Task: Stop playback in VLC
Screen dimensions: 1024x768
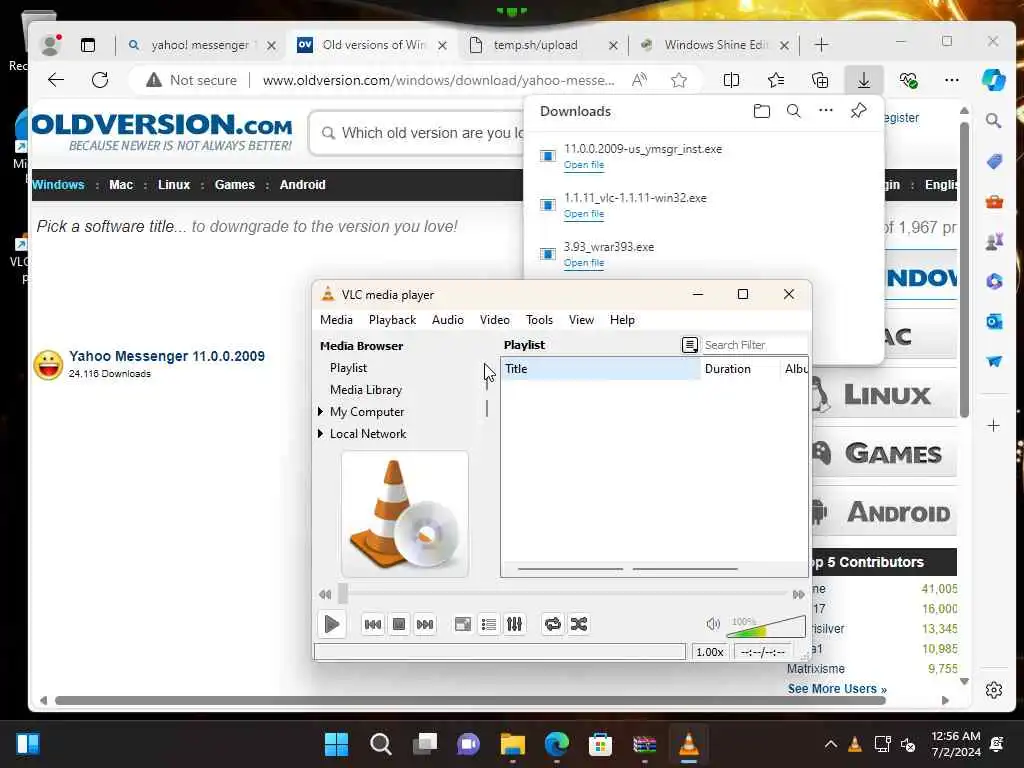Action: (399, 624)
